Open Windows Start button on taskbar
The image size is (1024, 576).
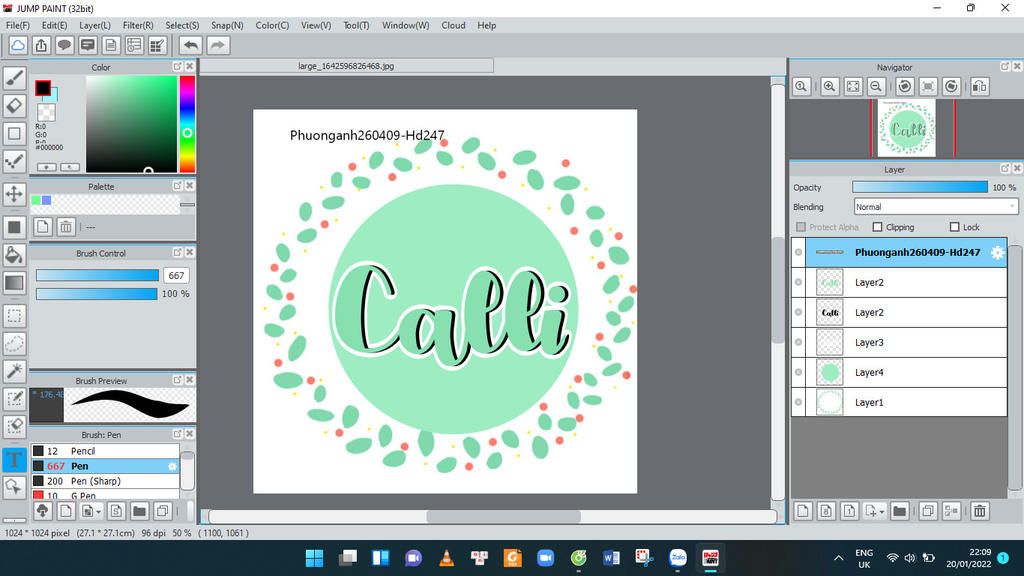tap(314, 558)
